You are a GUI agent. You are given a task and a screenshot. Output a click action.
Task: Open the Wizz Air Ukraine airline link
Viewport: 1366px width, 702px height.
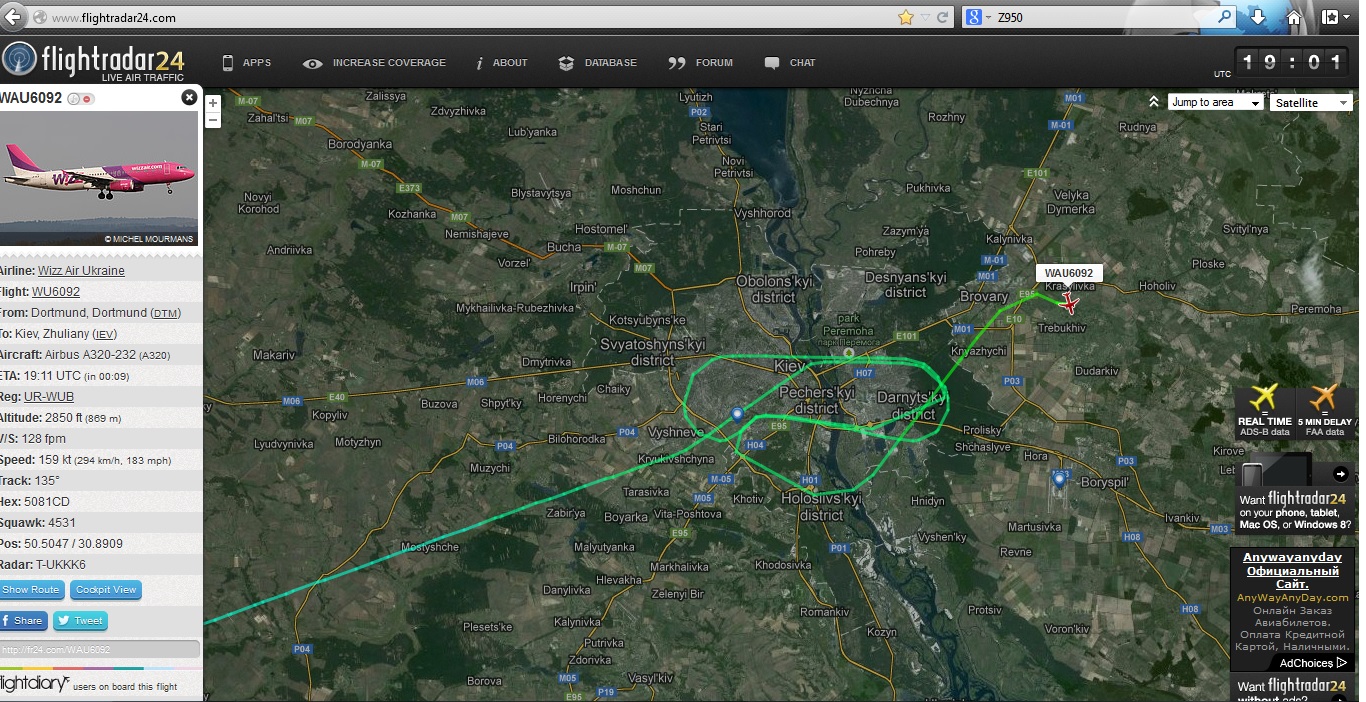[x=81, y=271]
